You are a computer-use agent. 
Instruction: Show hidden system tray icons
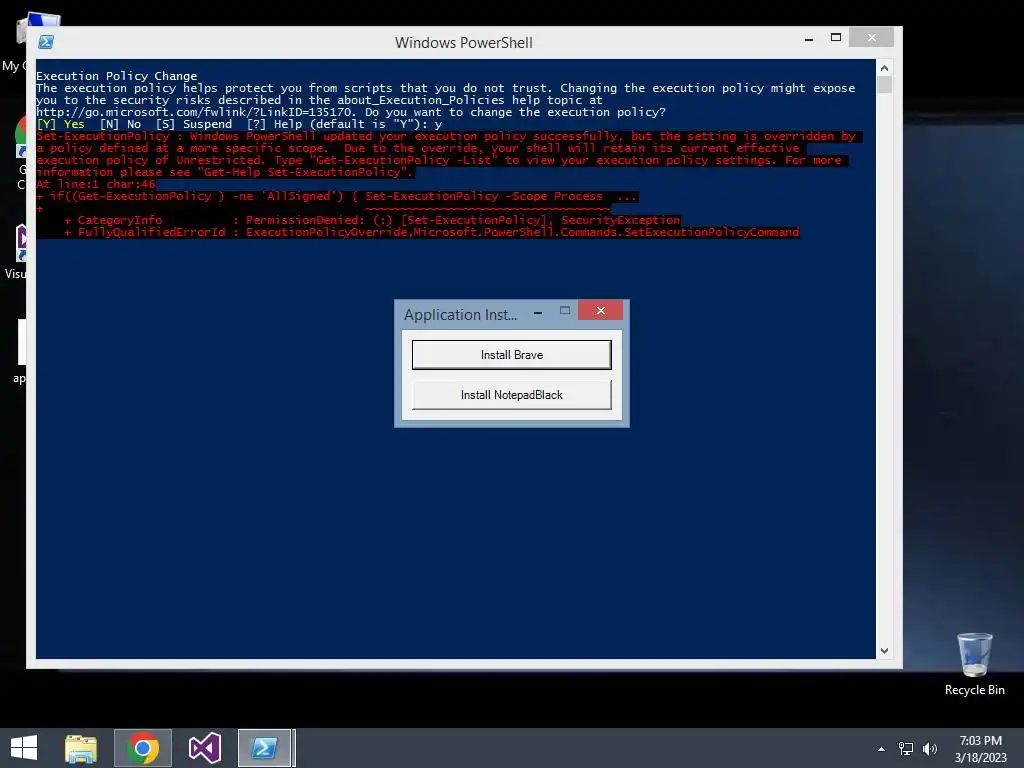click(882, 749)
